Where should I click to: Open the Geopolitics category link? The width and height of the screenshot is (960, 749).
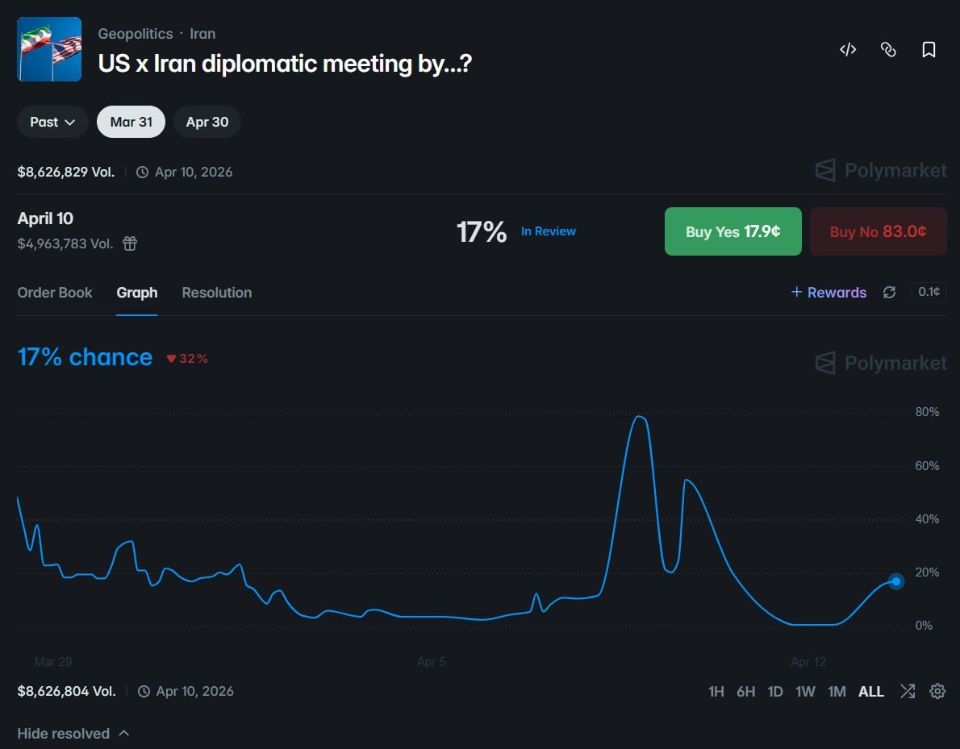135,34
